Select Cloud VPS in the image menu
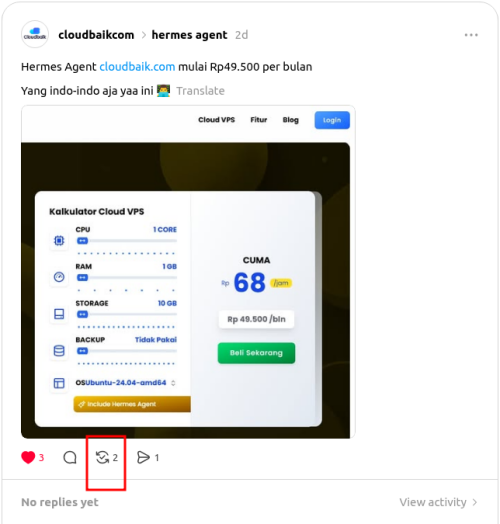 coord(217,120)
